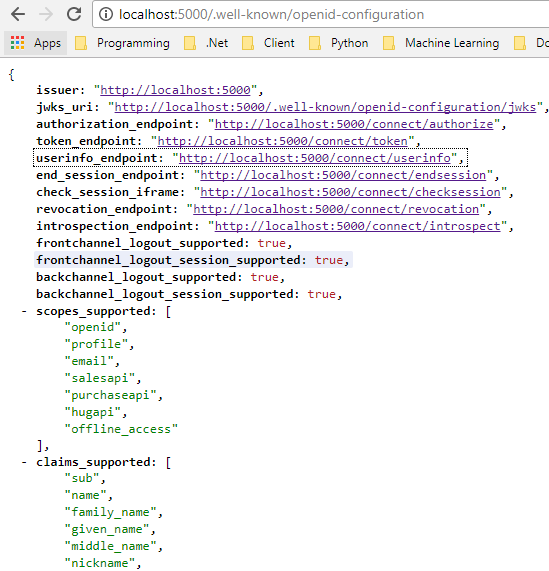Viewport: 549px width, 571px height.
Task: Click the "email" scope value
Action: [x=89, y=361]
